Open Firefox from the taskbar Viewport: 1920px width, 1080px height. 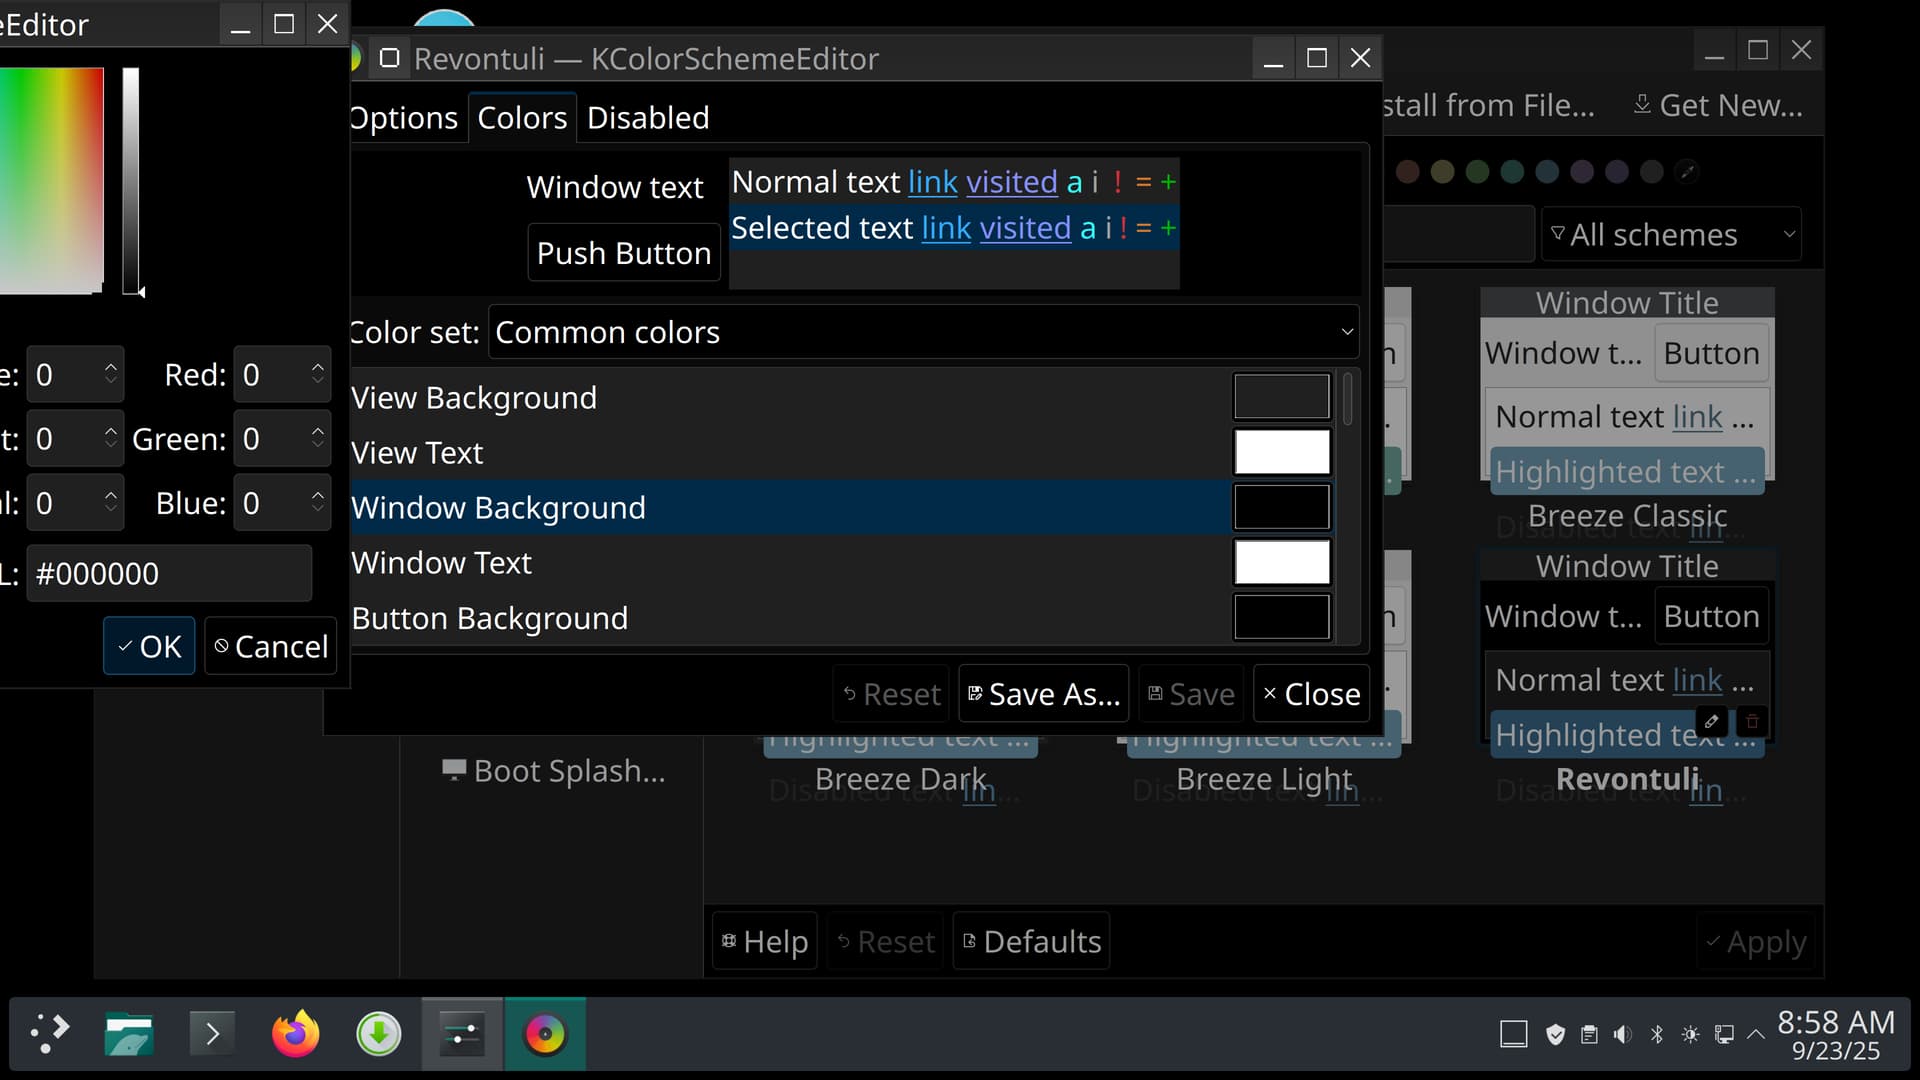point(295,1034)
